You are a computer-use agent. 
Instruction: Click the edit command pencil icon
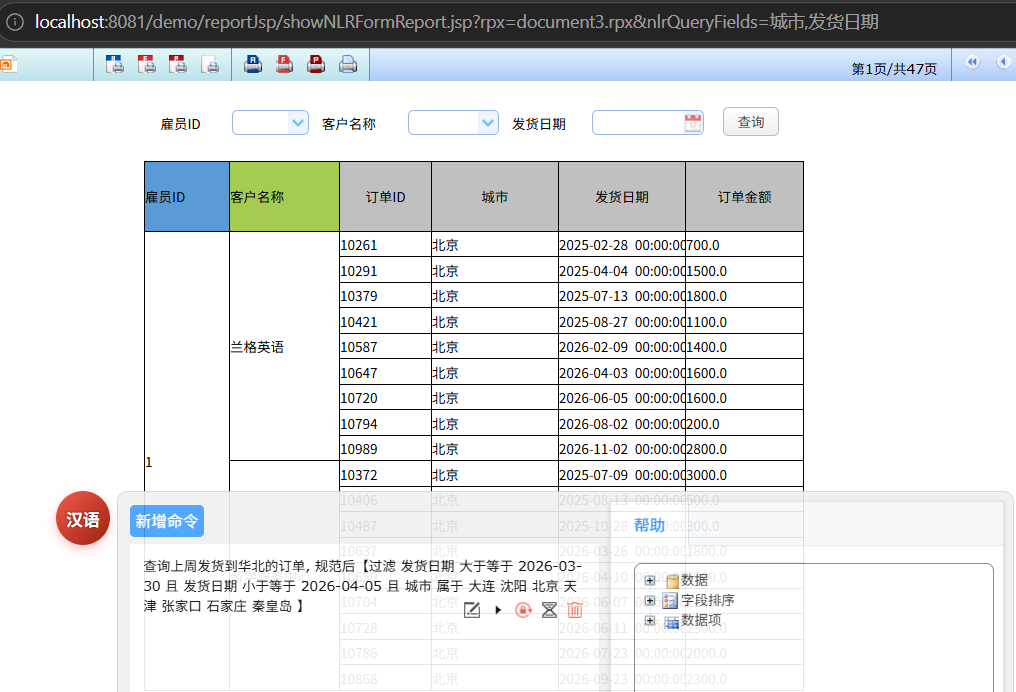(473, 610)
